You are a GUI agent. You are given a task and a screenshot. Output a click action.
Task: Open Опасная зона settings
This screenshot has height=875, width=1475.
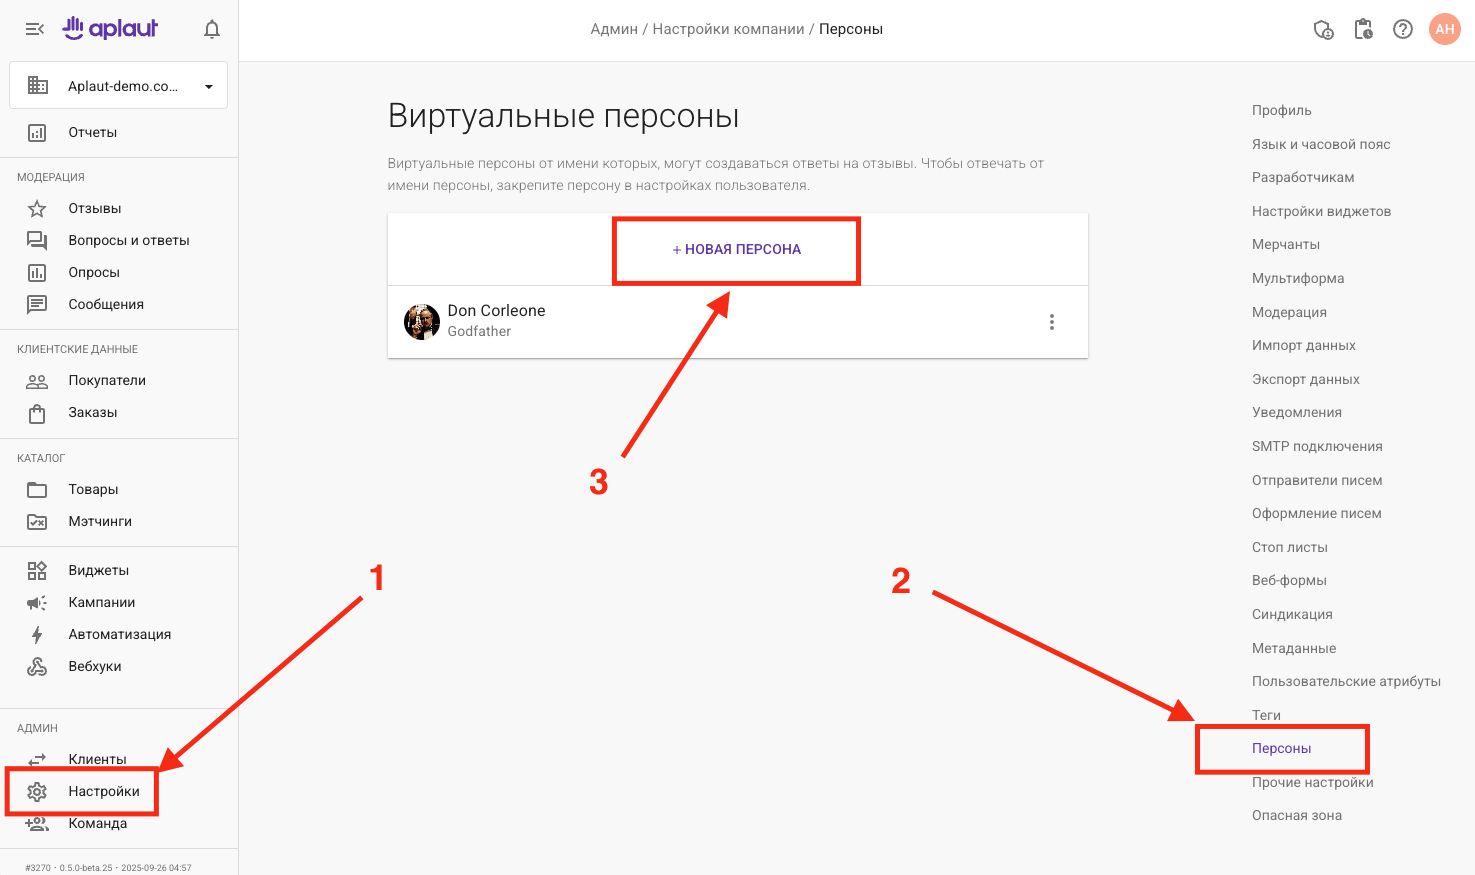tap(1297, 815)
